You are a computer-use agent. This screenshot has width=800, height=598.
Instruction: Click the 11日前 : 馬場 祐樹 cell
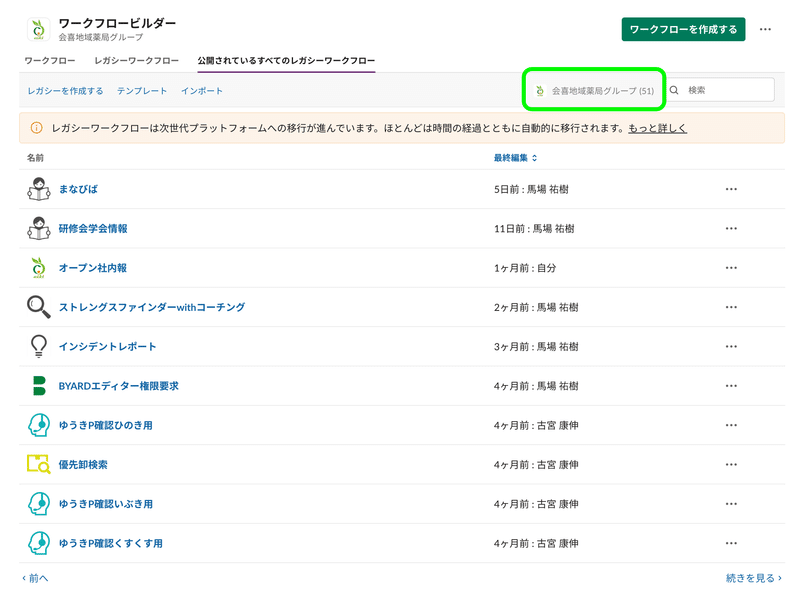tap(534, 229)
